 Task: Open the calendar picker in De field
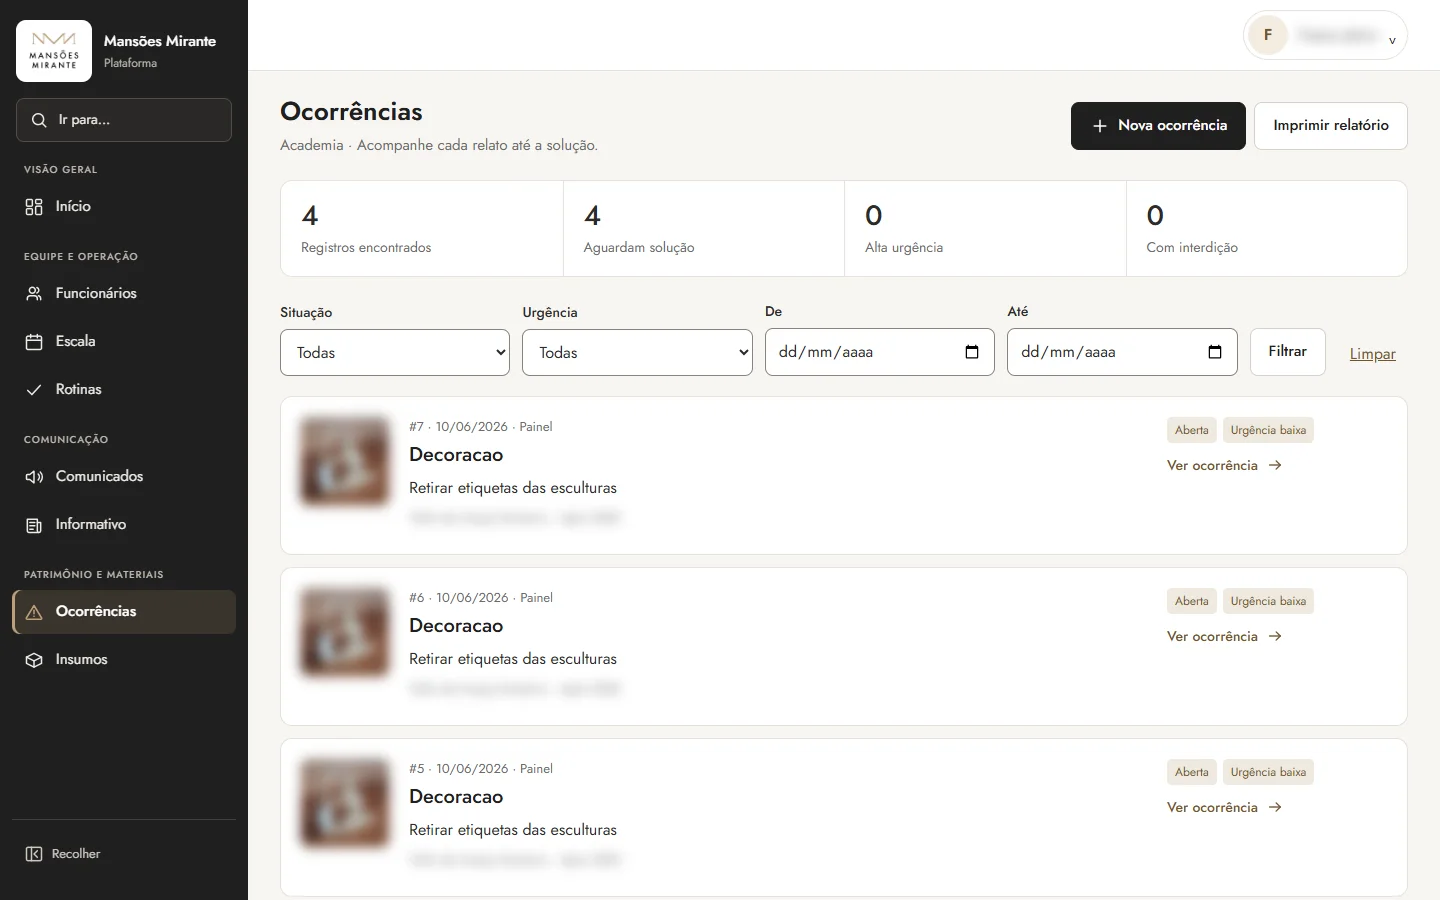click(972, 352)
